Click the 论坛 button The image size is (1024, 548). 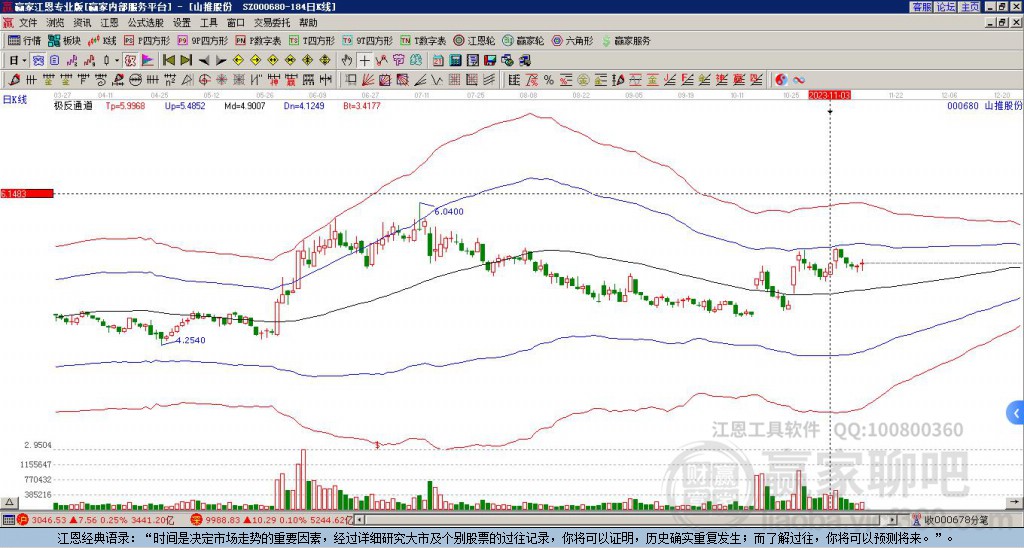[945, 7]
